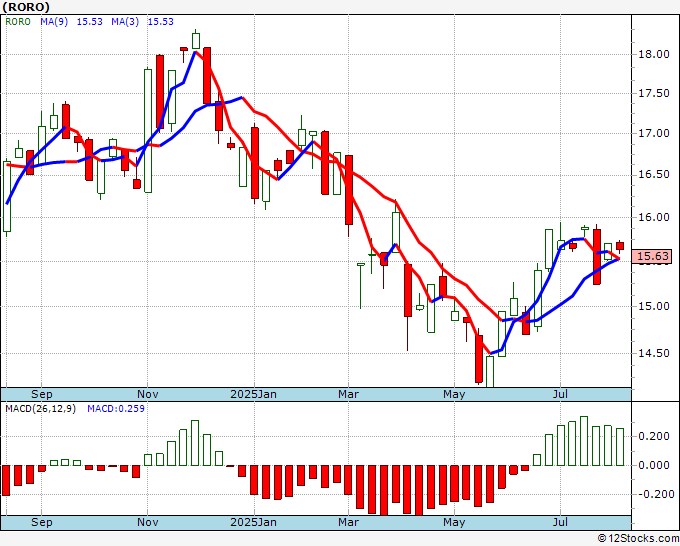Click the Jul label on price chart axis
This screenshot has height=546, width=680.
pyautogui.click(x=560, y=394)
